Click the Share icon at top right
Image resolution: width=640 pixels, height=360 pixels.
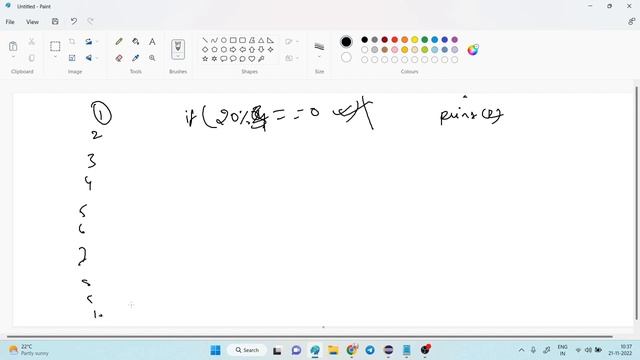[631, 22]
